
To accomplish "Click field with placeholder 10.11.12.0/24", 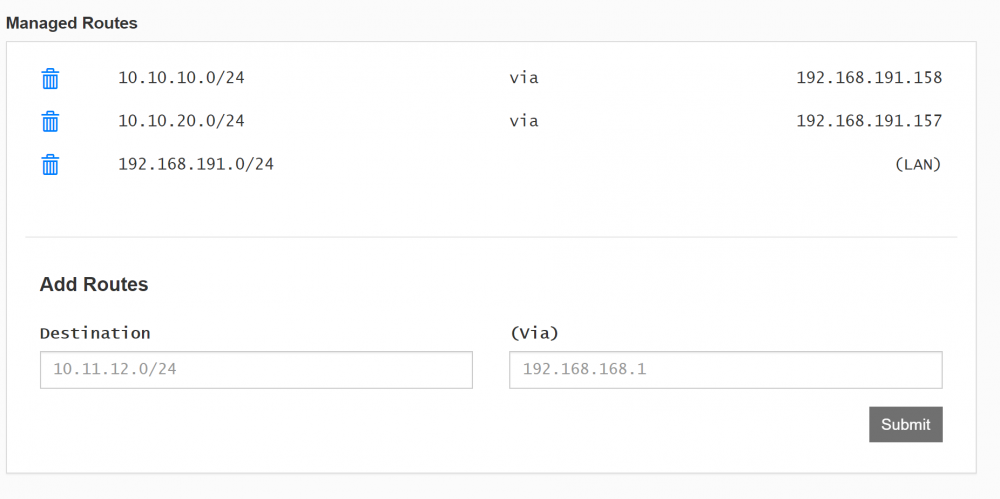I will click(256, 369).
